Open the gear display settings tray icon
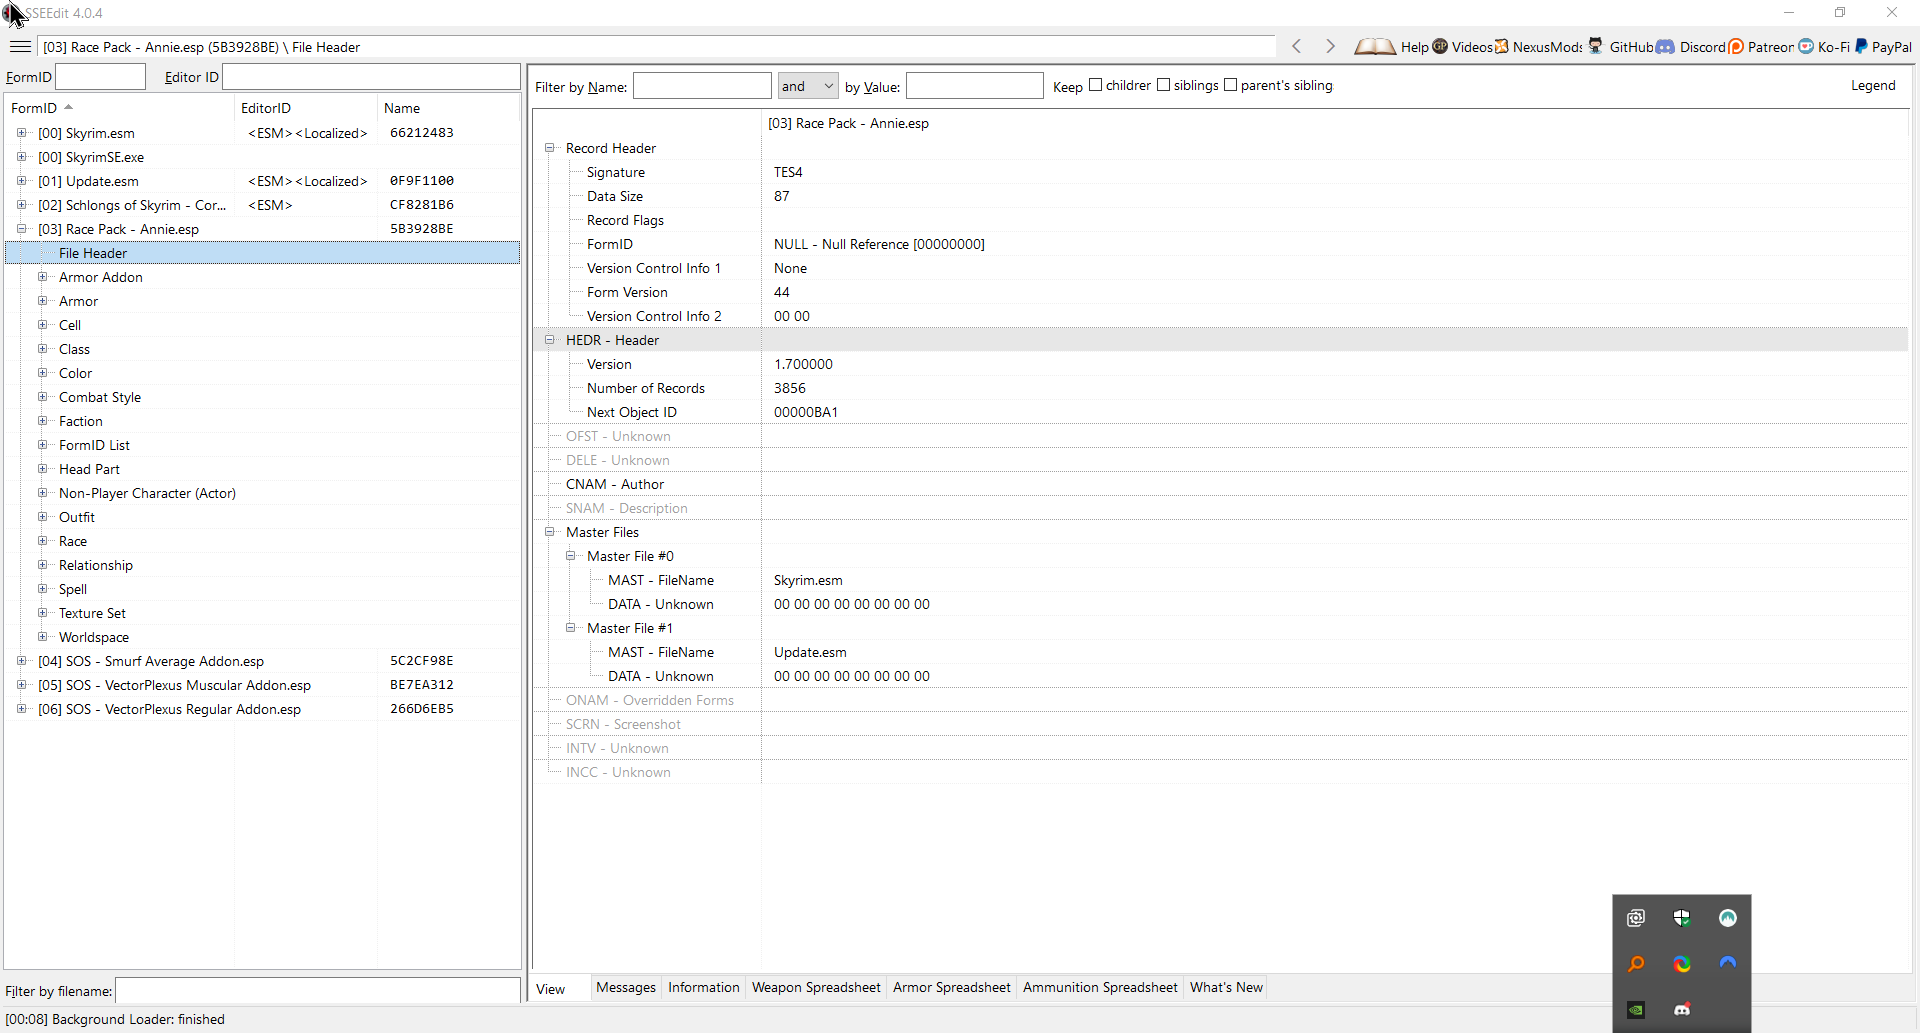 click(x=1636, y=918)
